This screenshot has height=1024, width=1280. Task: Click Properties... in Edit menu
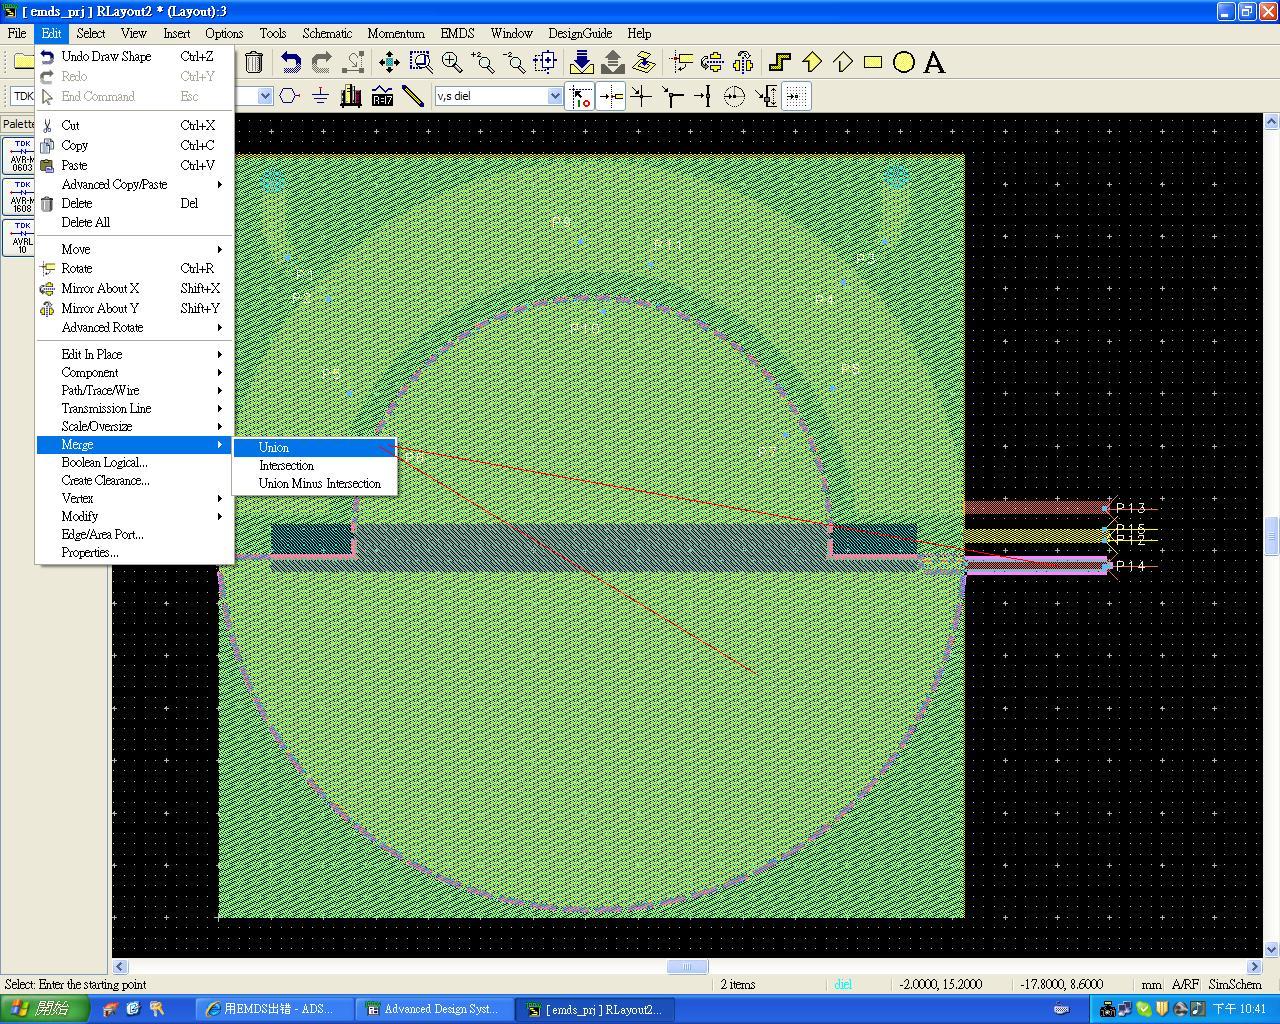pyautogui.click(x=135, y=552)
